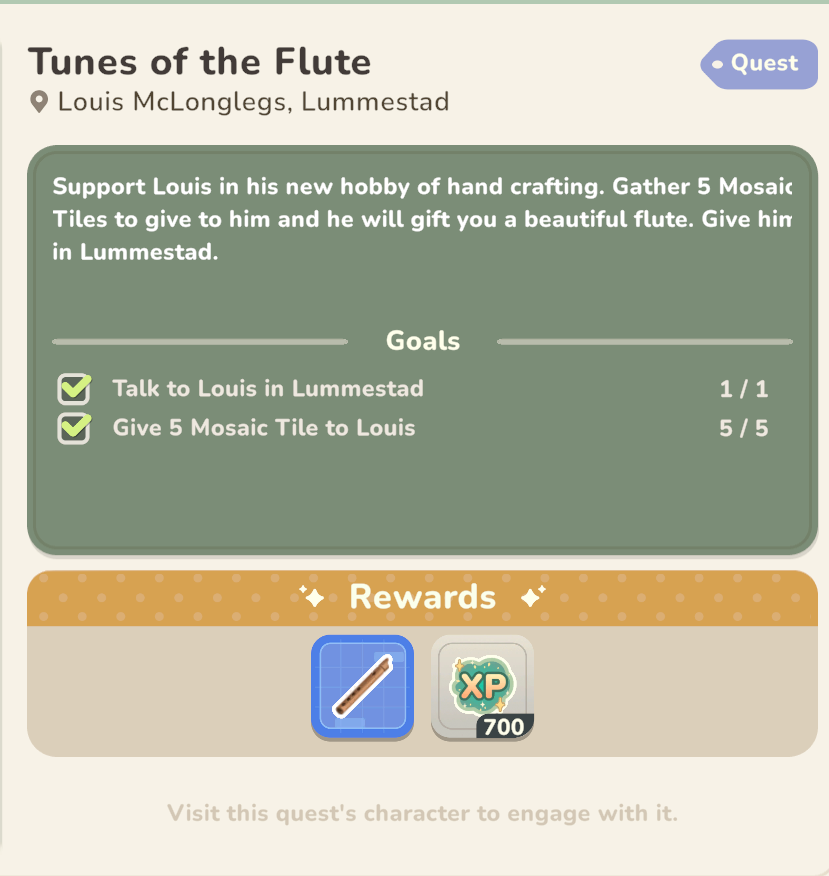Select the Give 5 Mosaic Tile to Louis goal

[264, 428]
